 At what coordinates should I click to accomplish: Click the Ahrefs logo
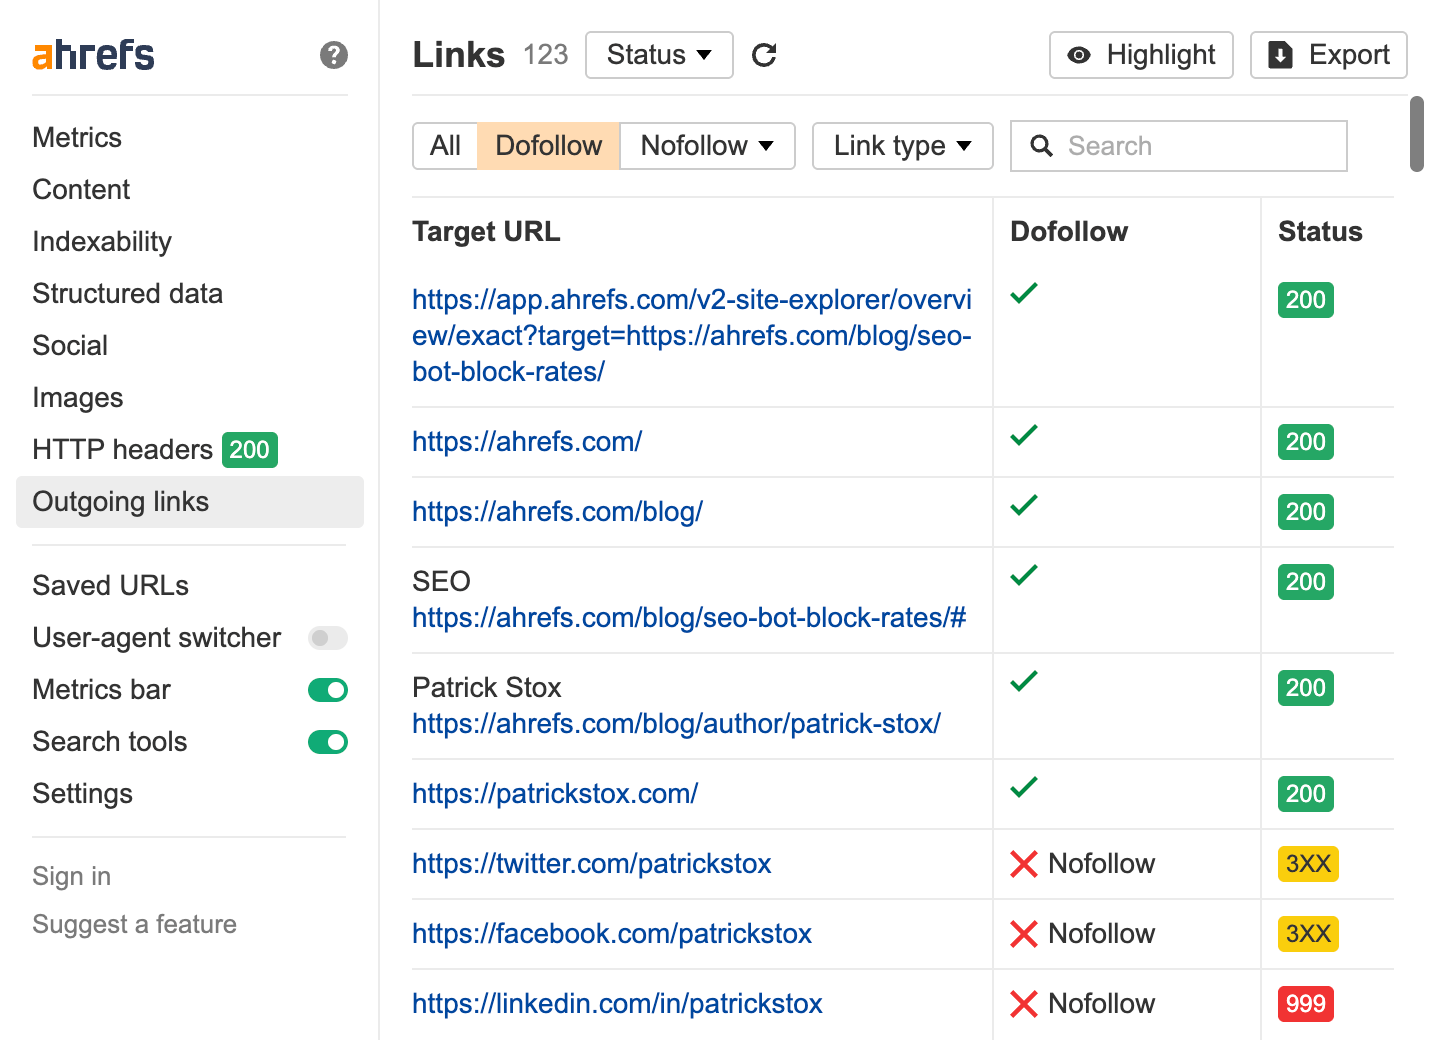94,55
